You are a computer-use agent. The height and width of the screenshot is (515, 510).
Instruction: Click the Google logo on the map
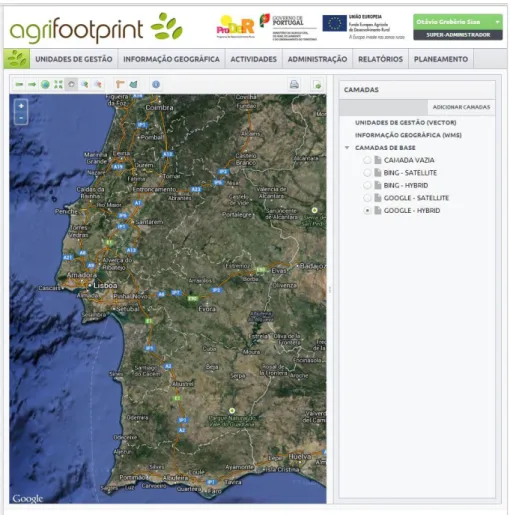(x=28, y=499)
